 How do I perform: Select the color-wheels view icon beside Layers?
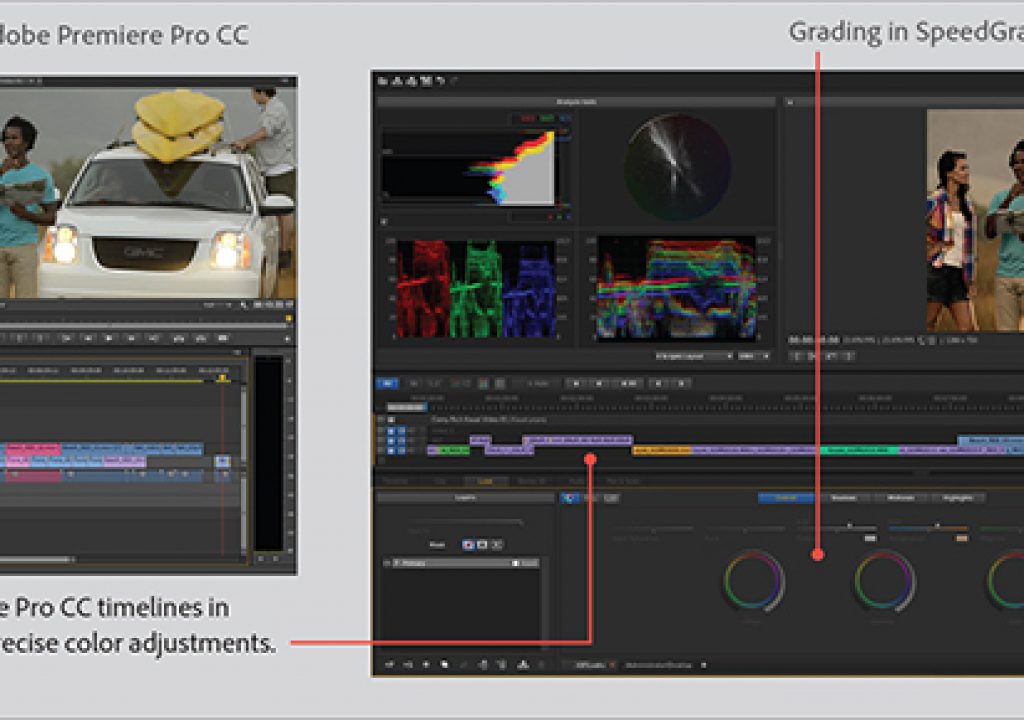coord(569,498)
